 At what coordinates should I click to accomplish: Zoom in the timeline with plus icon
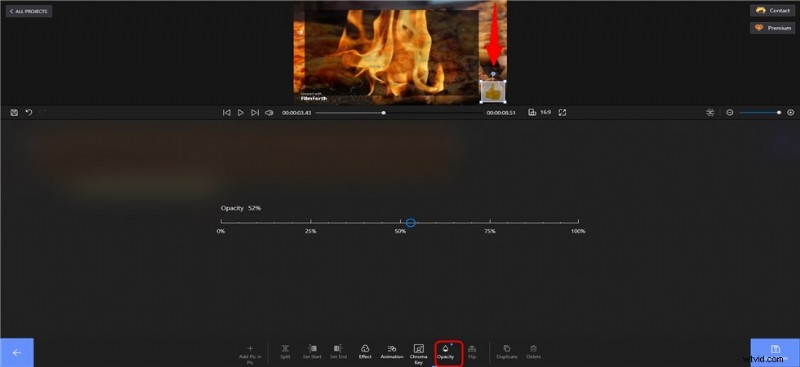pyautogui.click(x=791, y=112)
